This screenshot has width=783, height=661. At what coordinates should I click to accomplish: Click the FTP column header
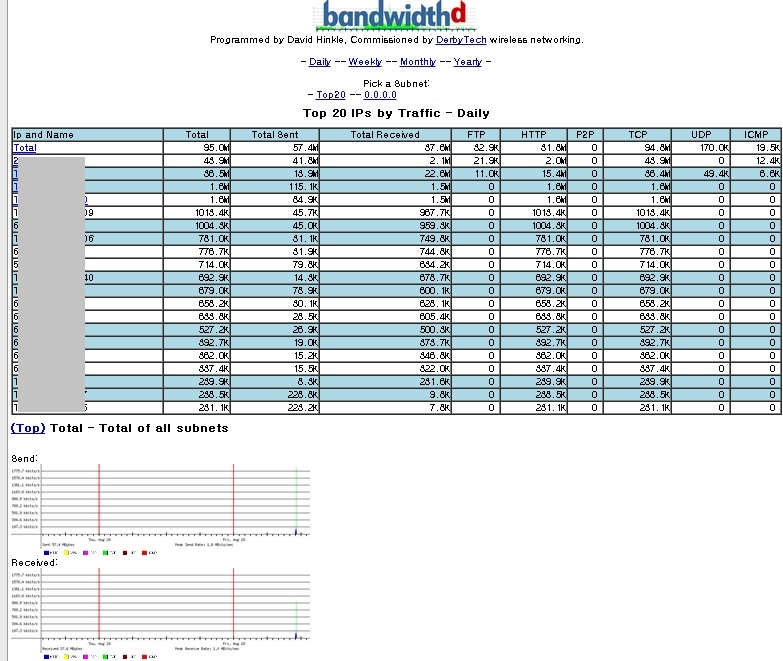click(476, 135)
